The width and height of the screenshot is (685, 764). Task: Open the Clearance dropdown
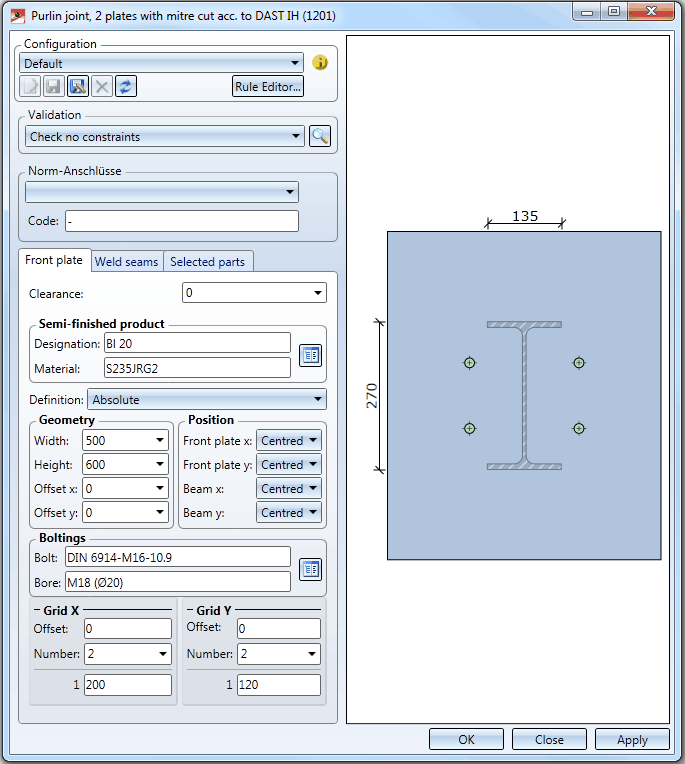(254, 293)
